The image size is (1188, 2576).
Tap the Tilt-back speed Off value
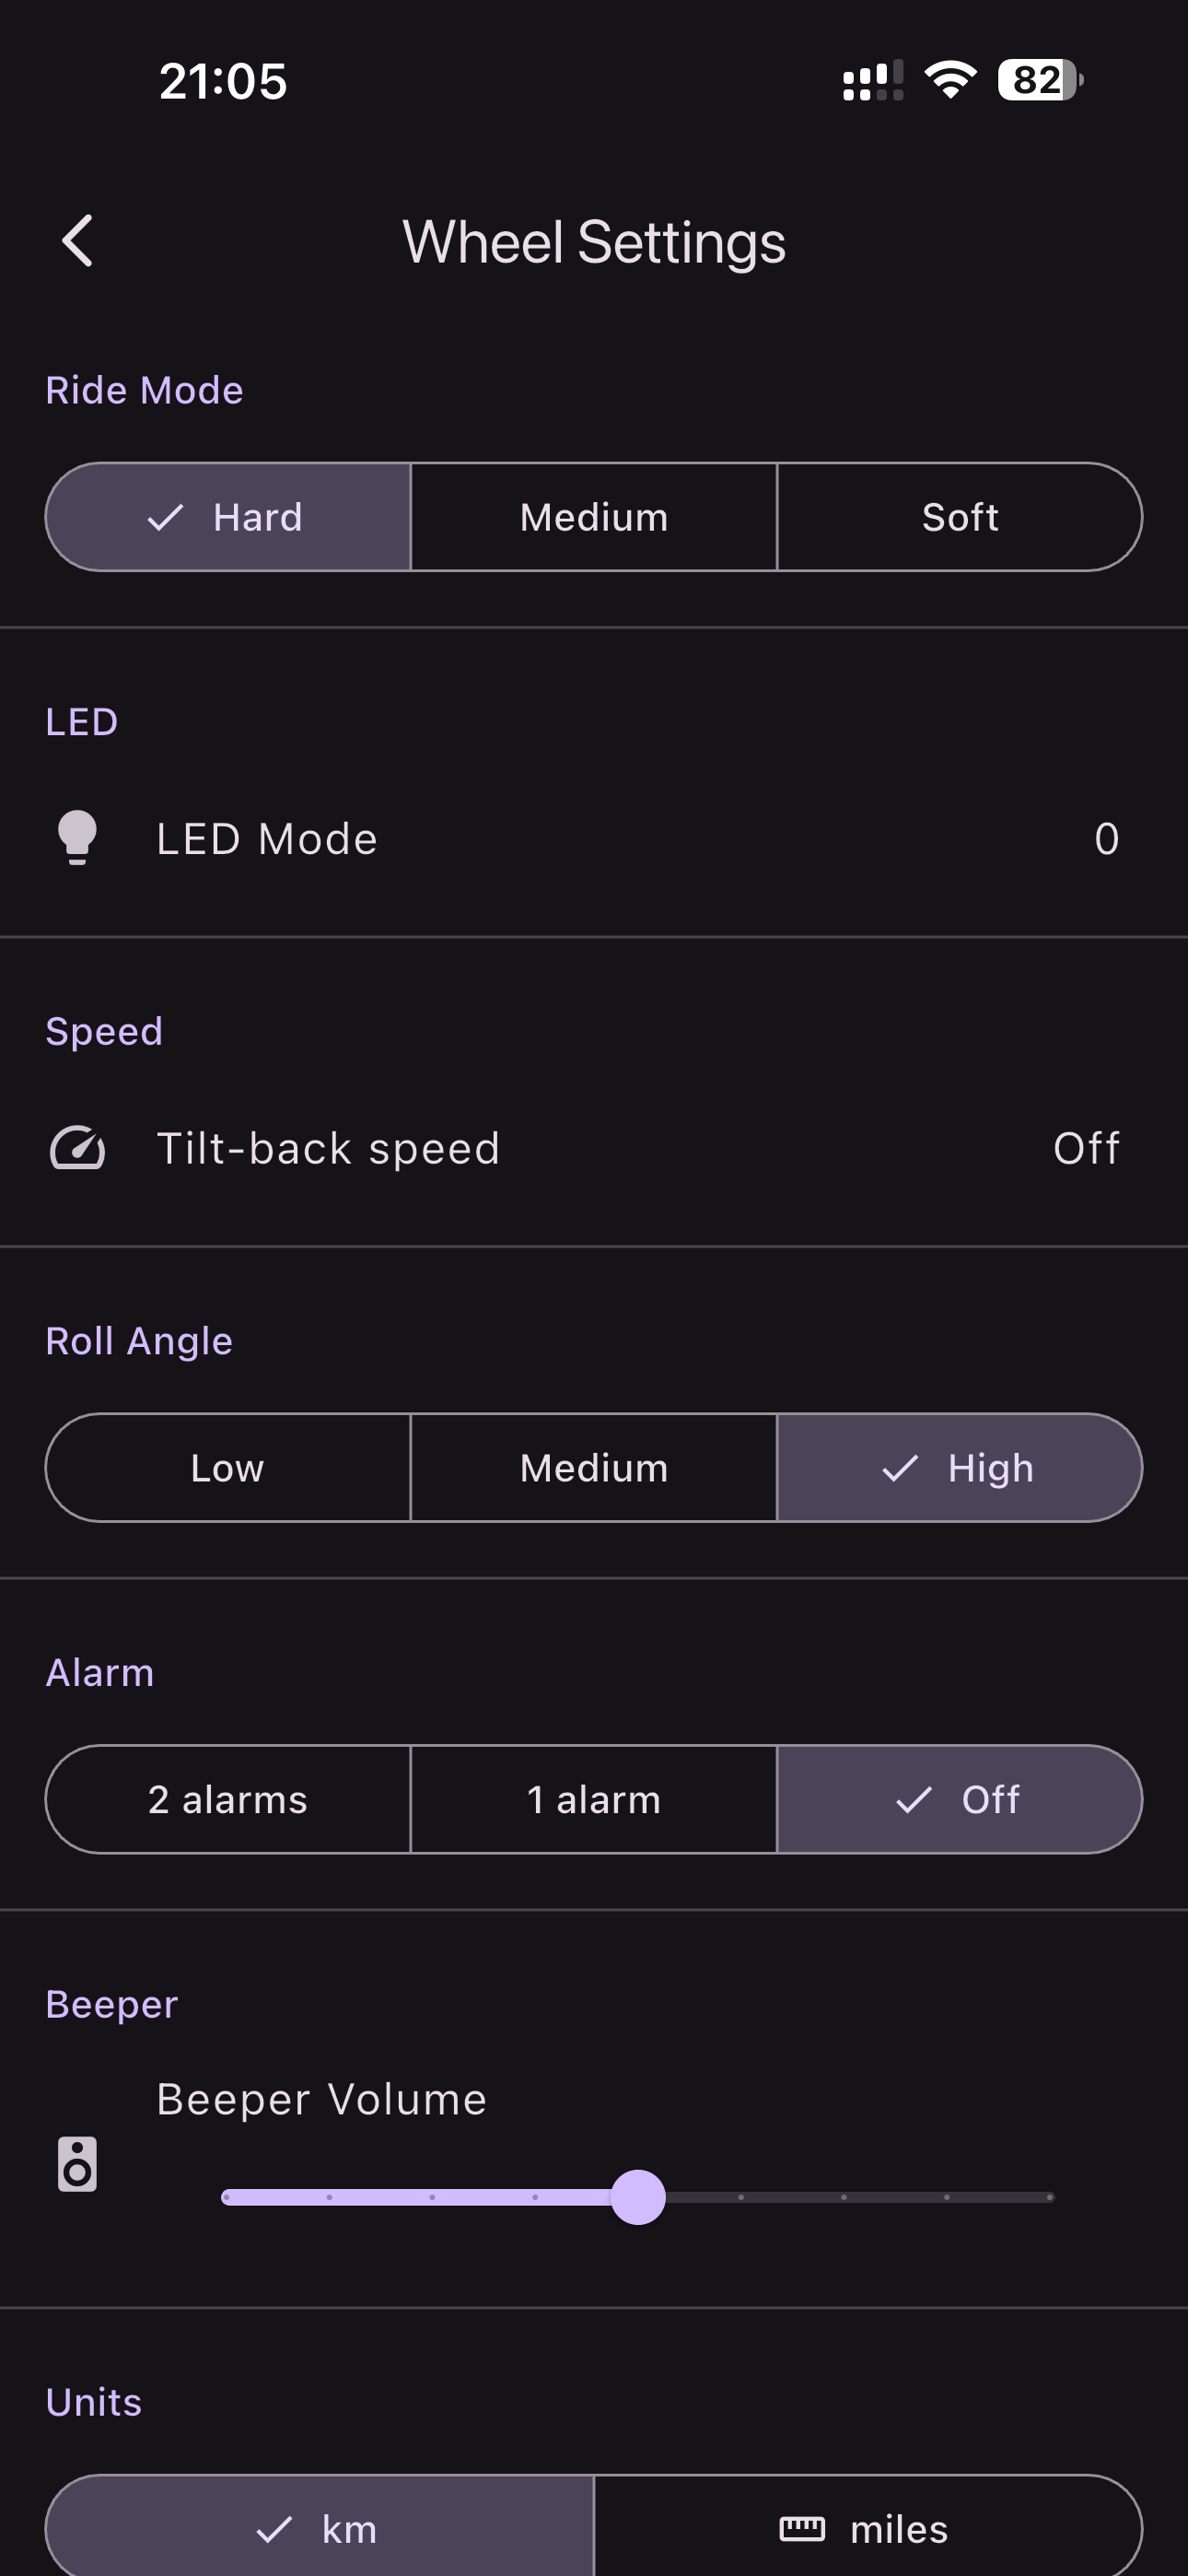[x=1086, y=1148]
